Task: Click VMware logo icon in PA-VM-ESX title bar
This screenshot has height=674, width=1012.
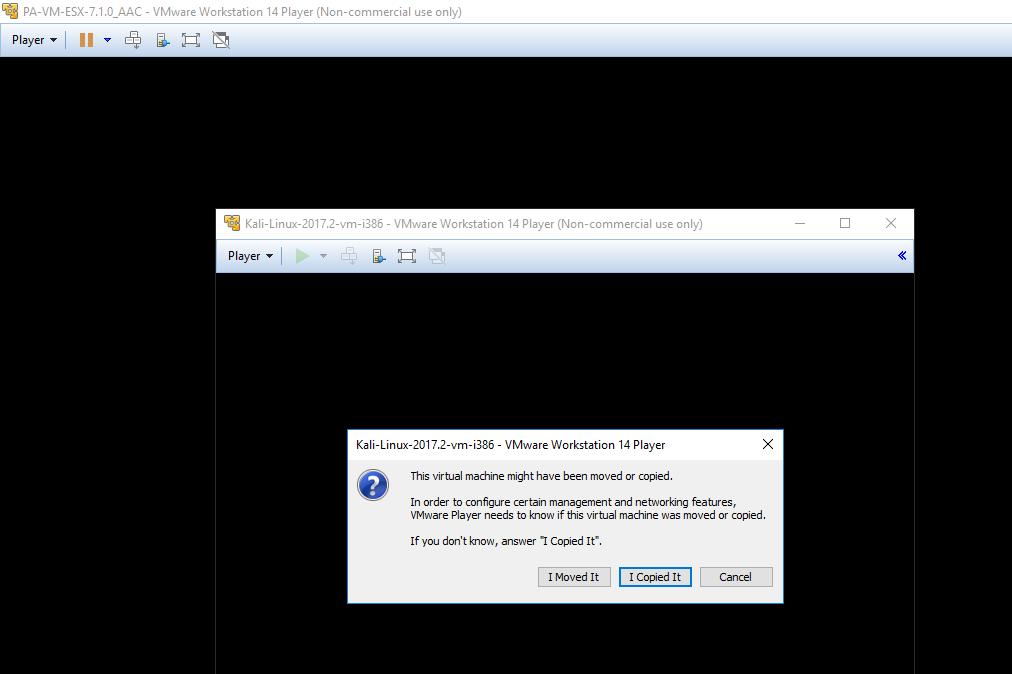Action: pyautogui.click(x=10, y=11)
